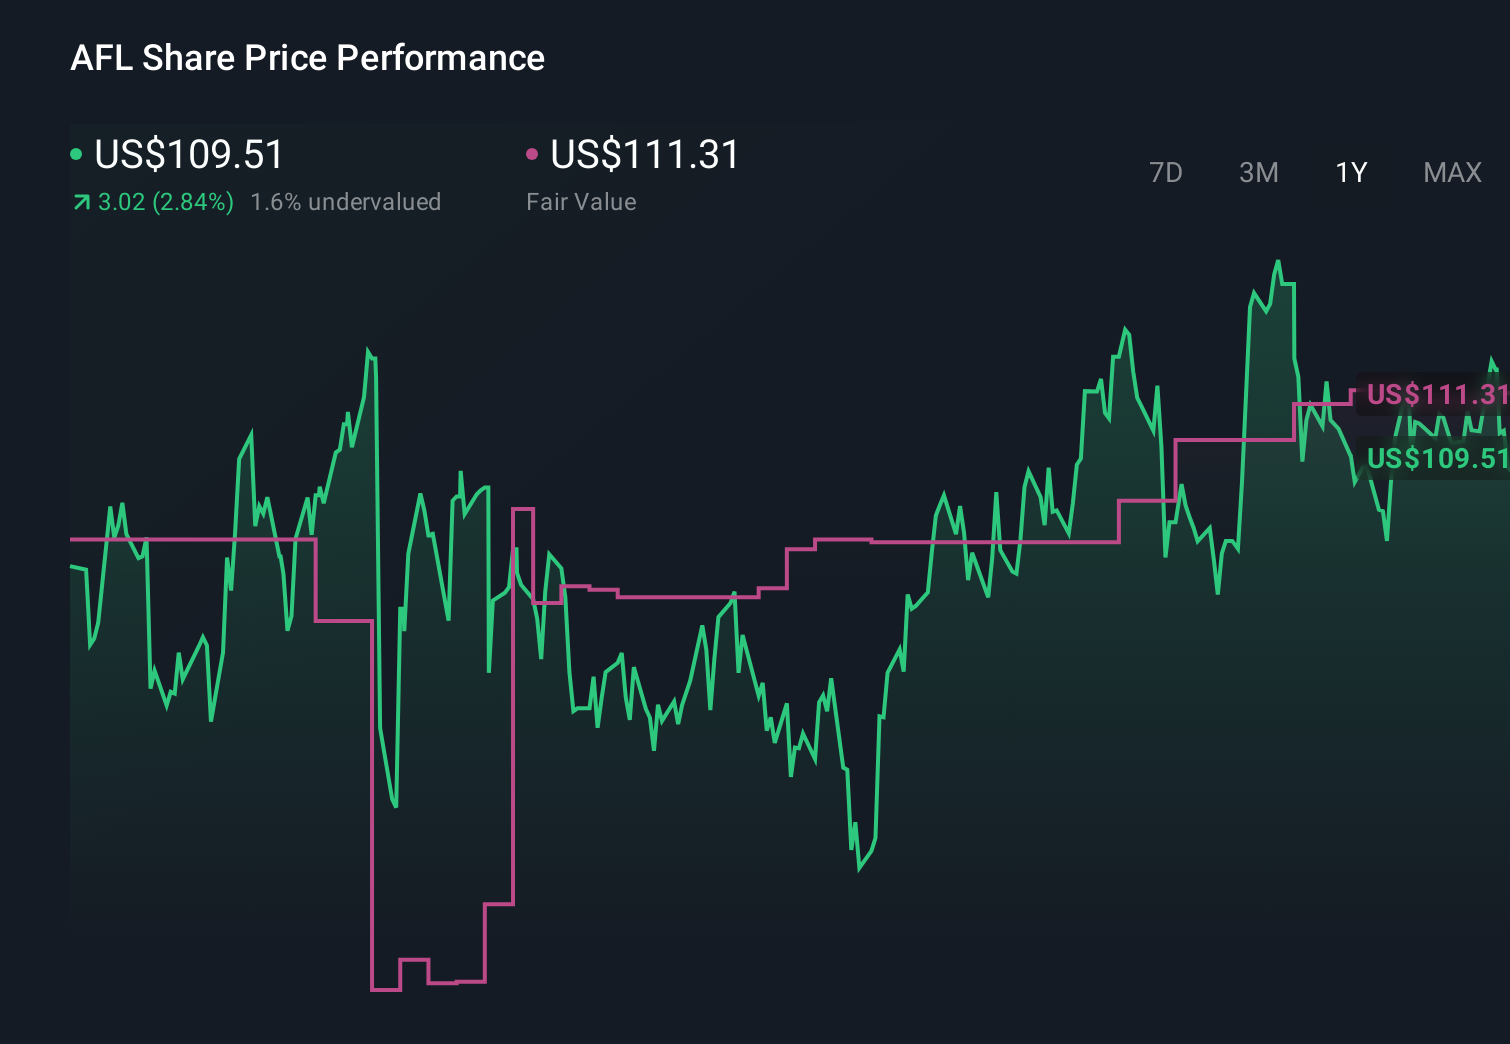Click the lowest dip of the pink line
Viewport: 1510px width, 1044px height.
[388, 989]
